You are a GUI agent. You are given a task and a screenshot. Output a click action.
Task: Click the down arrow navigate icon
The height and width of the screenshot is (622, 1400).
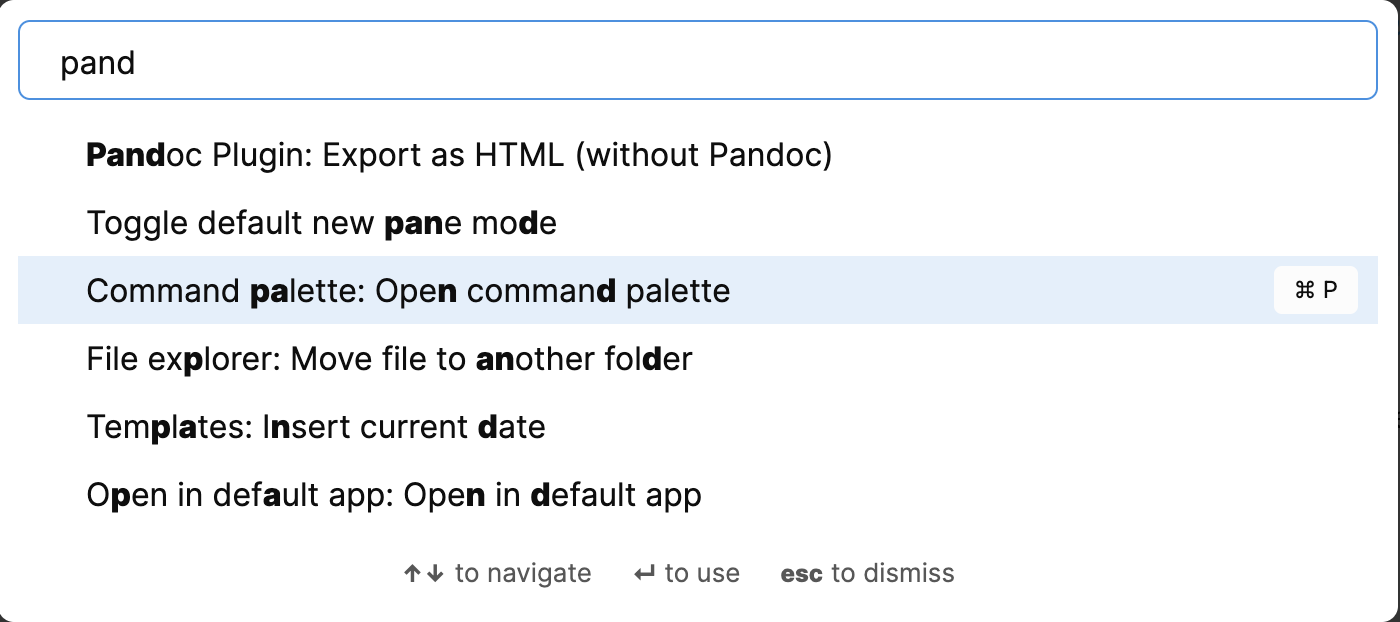435,574
